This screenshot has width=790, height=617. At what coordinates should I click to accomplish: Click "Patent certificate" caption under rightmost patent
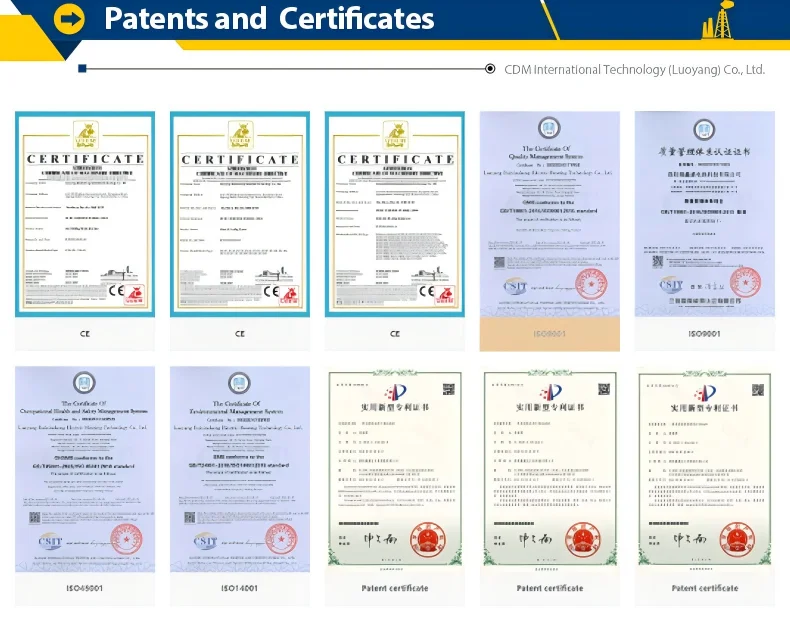tap(705, 588)
